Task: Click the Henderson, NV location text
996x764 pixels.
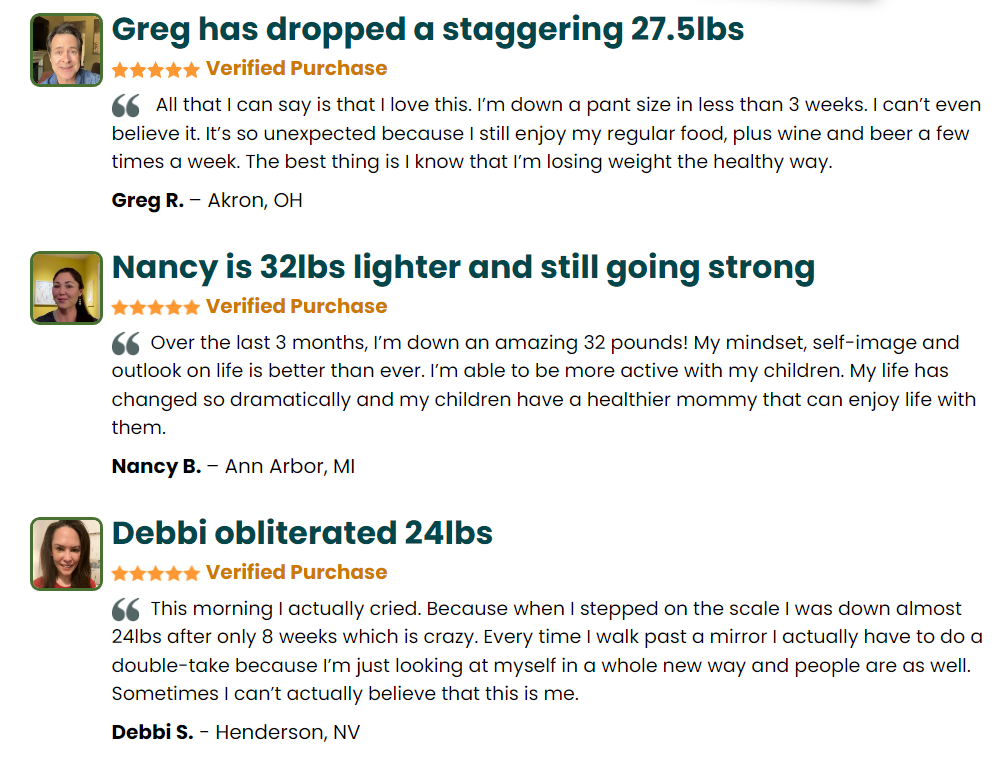Action: tap(287, 733)
